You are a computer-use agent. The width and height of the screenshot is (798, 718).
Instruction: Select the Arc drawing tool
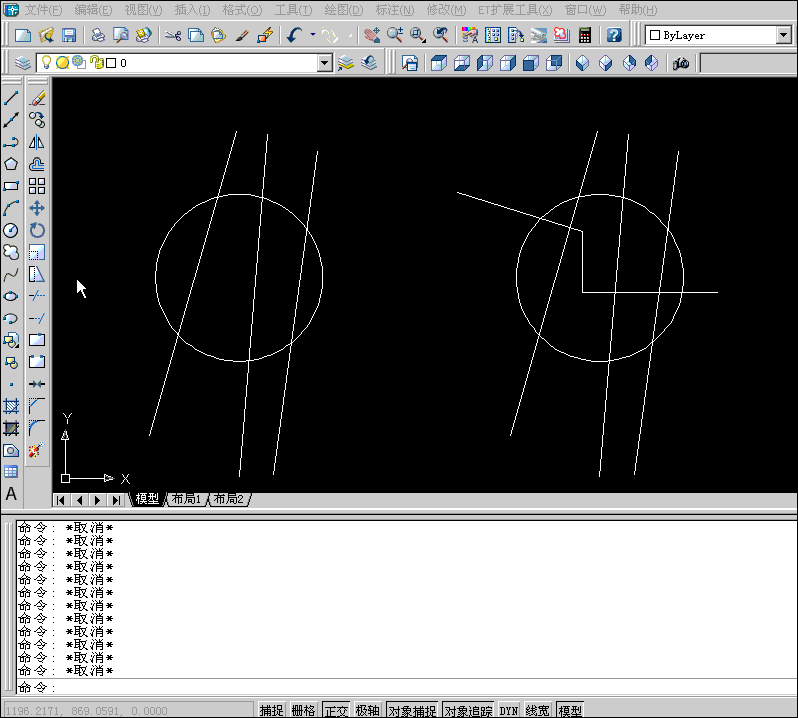pyautogui.click(x=11, y=208)
